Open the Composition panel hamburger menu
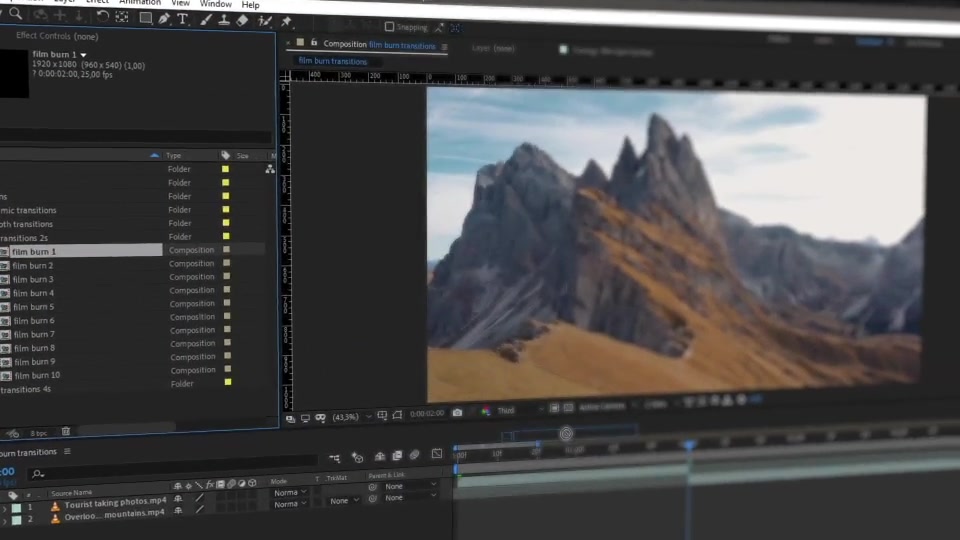 (x=444, y=47)
